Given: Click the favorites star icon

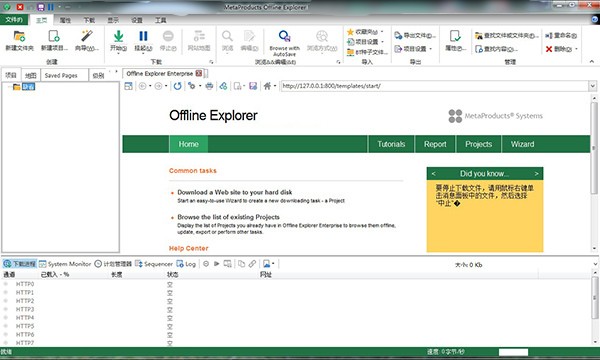Looking at the screenshot, I should (350, 32).
